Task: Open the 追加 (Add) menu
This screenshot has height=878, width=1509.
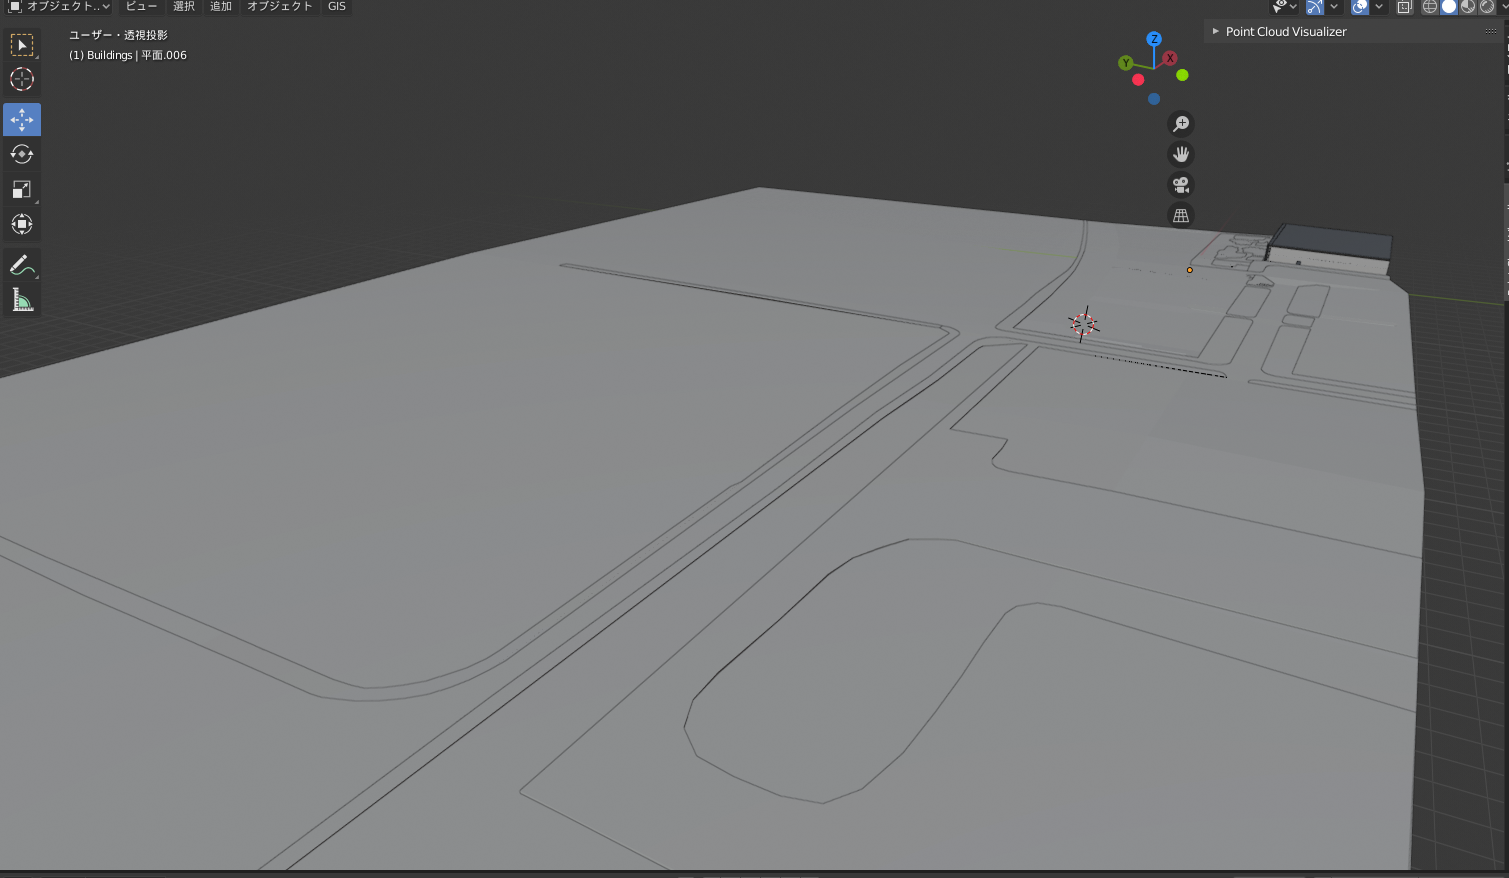Action: tap(221, 7)
